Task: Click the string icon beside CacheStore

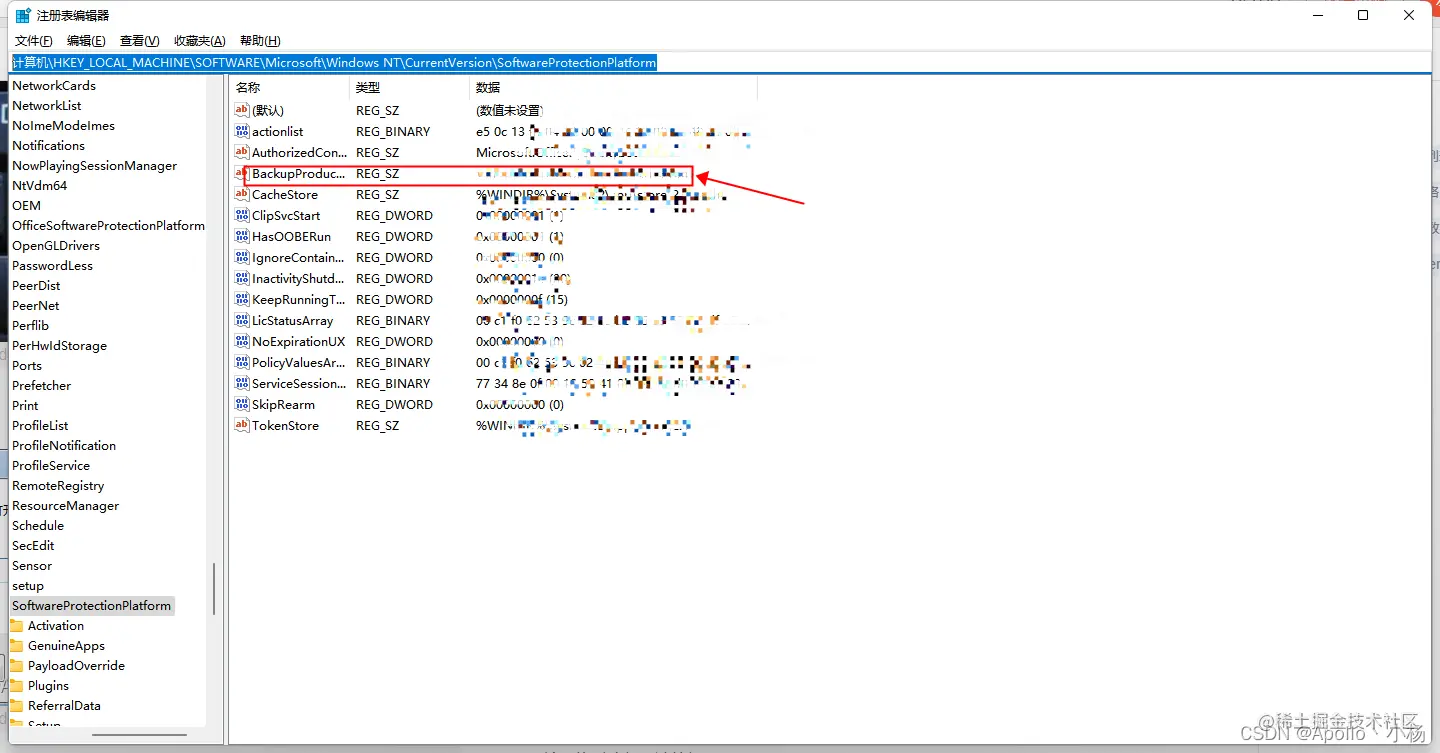Action: pyautogui.click(x=241, y=194)
